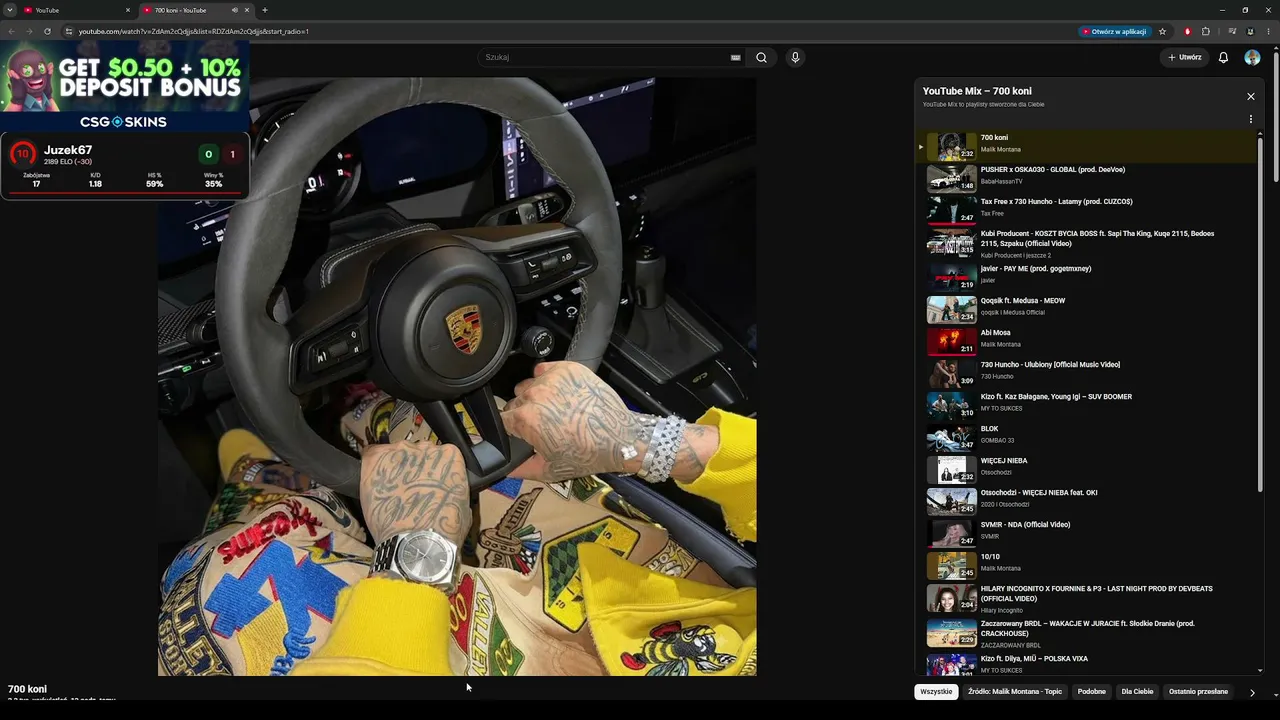Open the media controls toolbar icon

pos(1232,31)
